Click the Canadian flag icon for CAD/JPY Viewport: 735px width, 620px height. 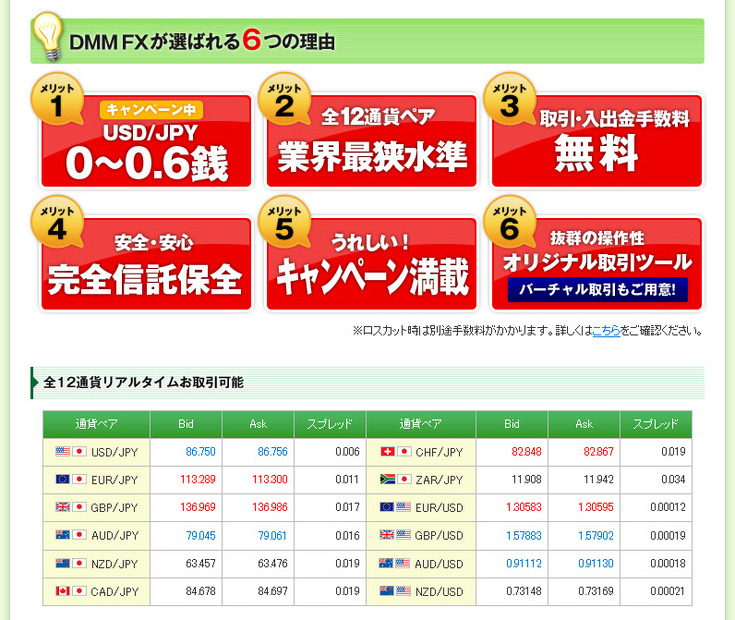(x=62, y=592)
